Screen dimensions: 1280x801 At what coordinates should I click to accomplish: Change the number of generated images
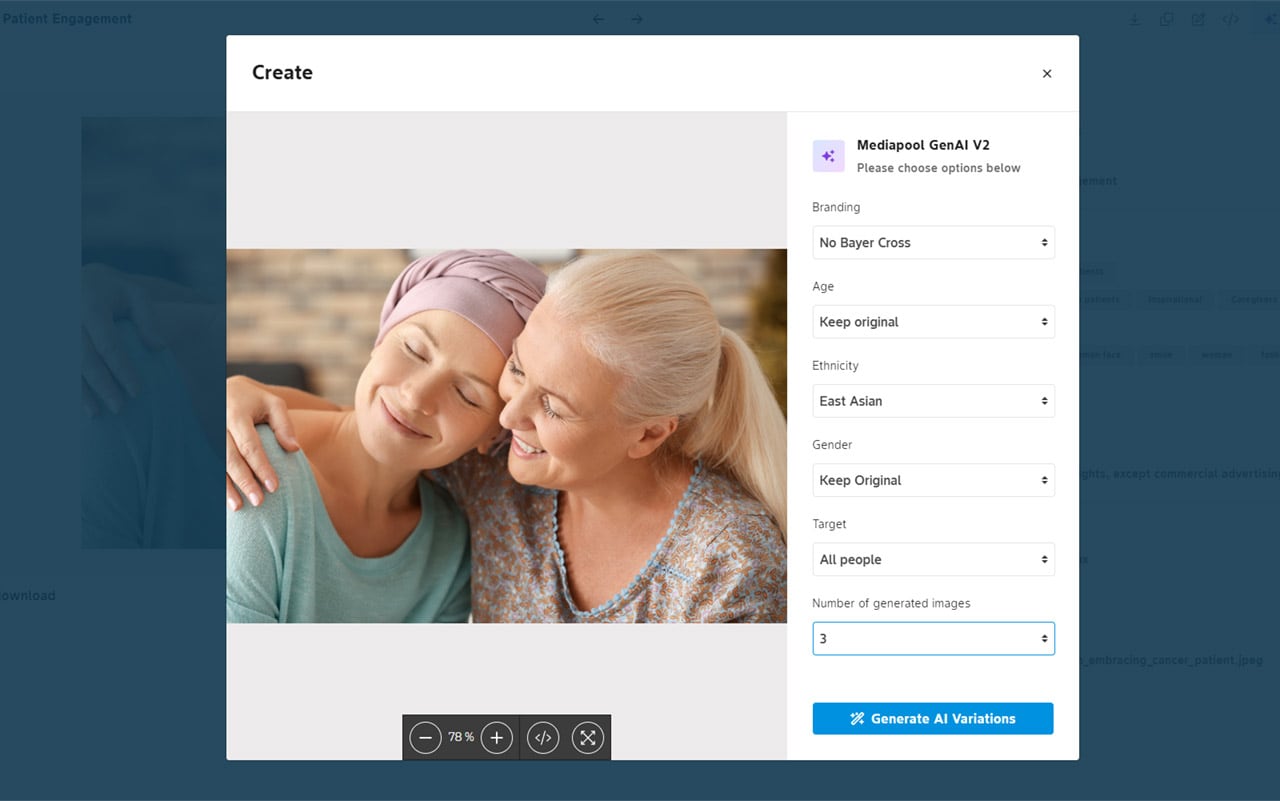pyautogui.click(x=934, y=639)
